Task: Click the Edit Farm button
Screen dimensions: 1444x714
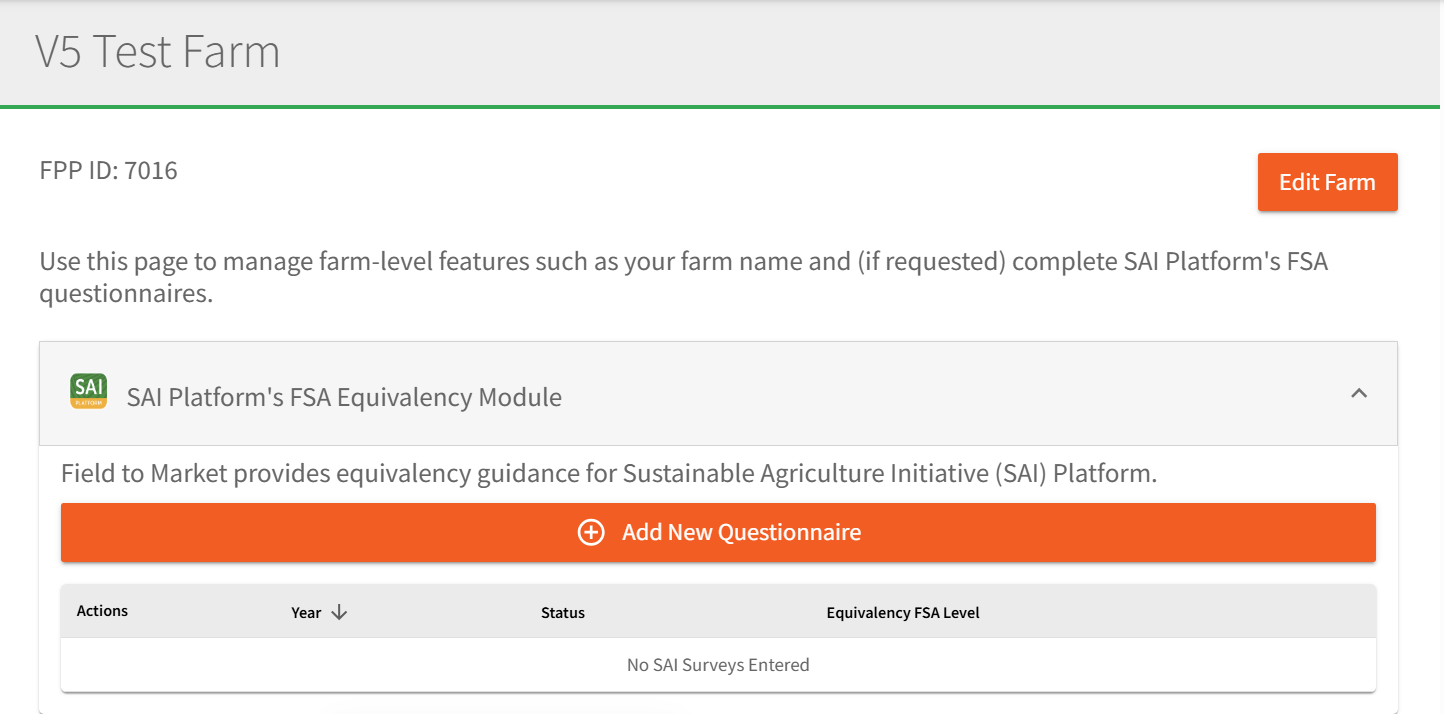Action: coord(1327,182)
